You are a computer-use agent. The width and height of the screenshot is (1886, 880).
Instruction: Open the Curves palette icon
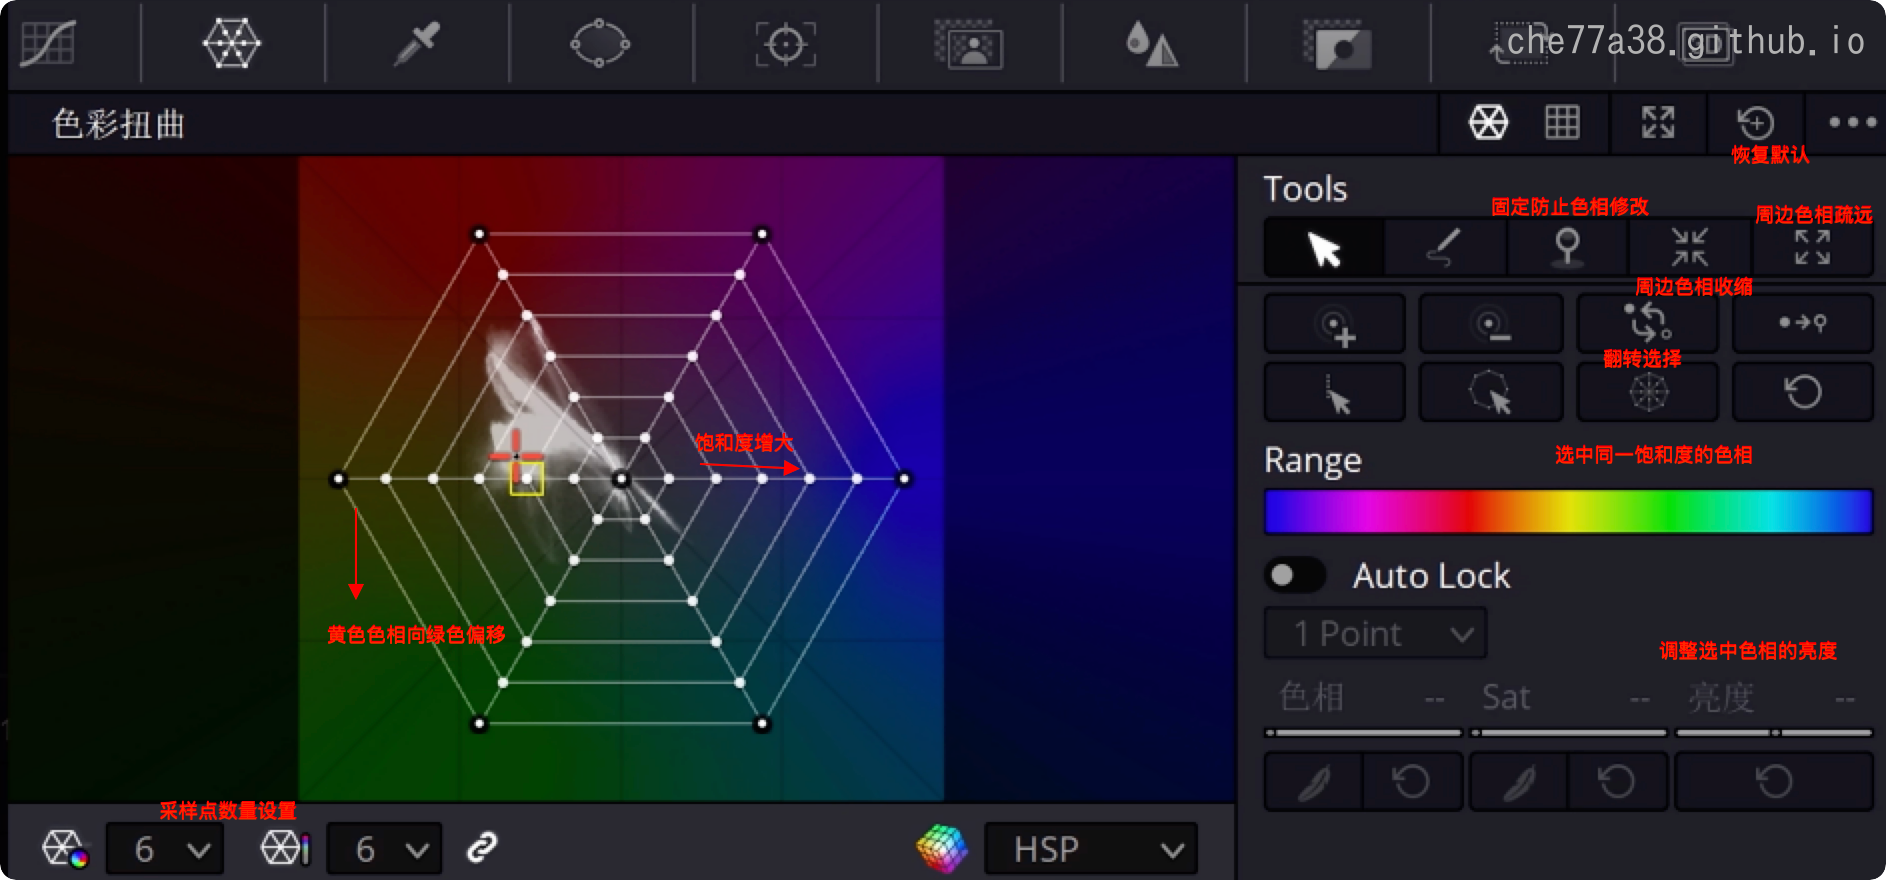(x=48, y=42)
